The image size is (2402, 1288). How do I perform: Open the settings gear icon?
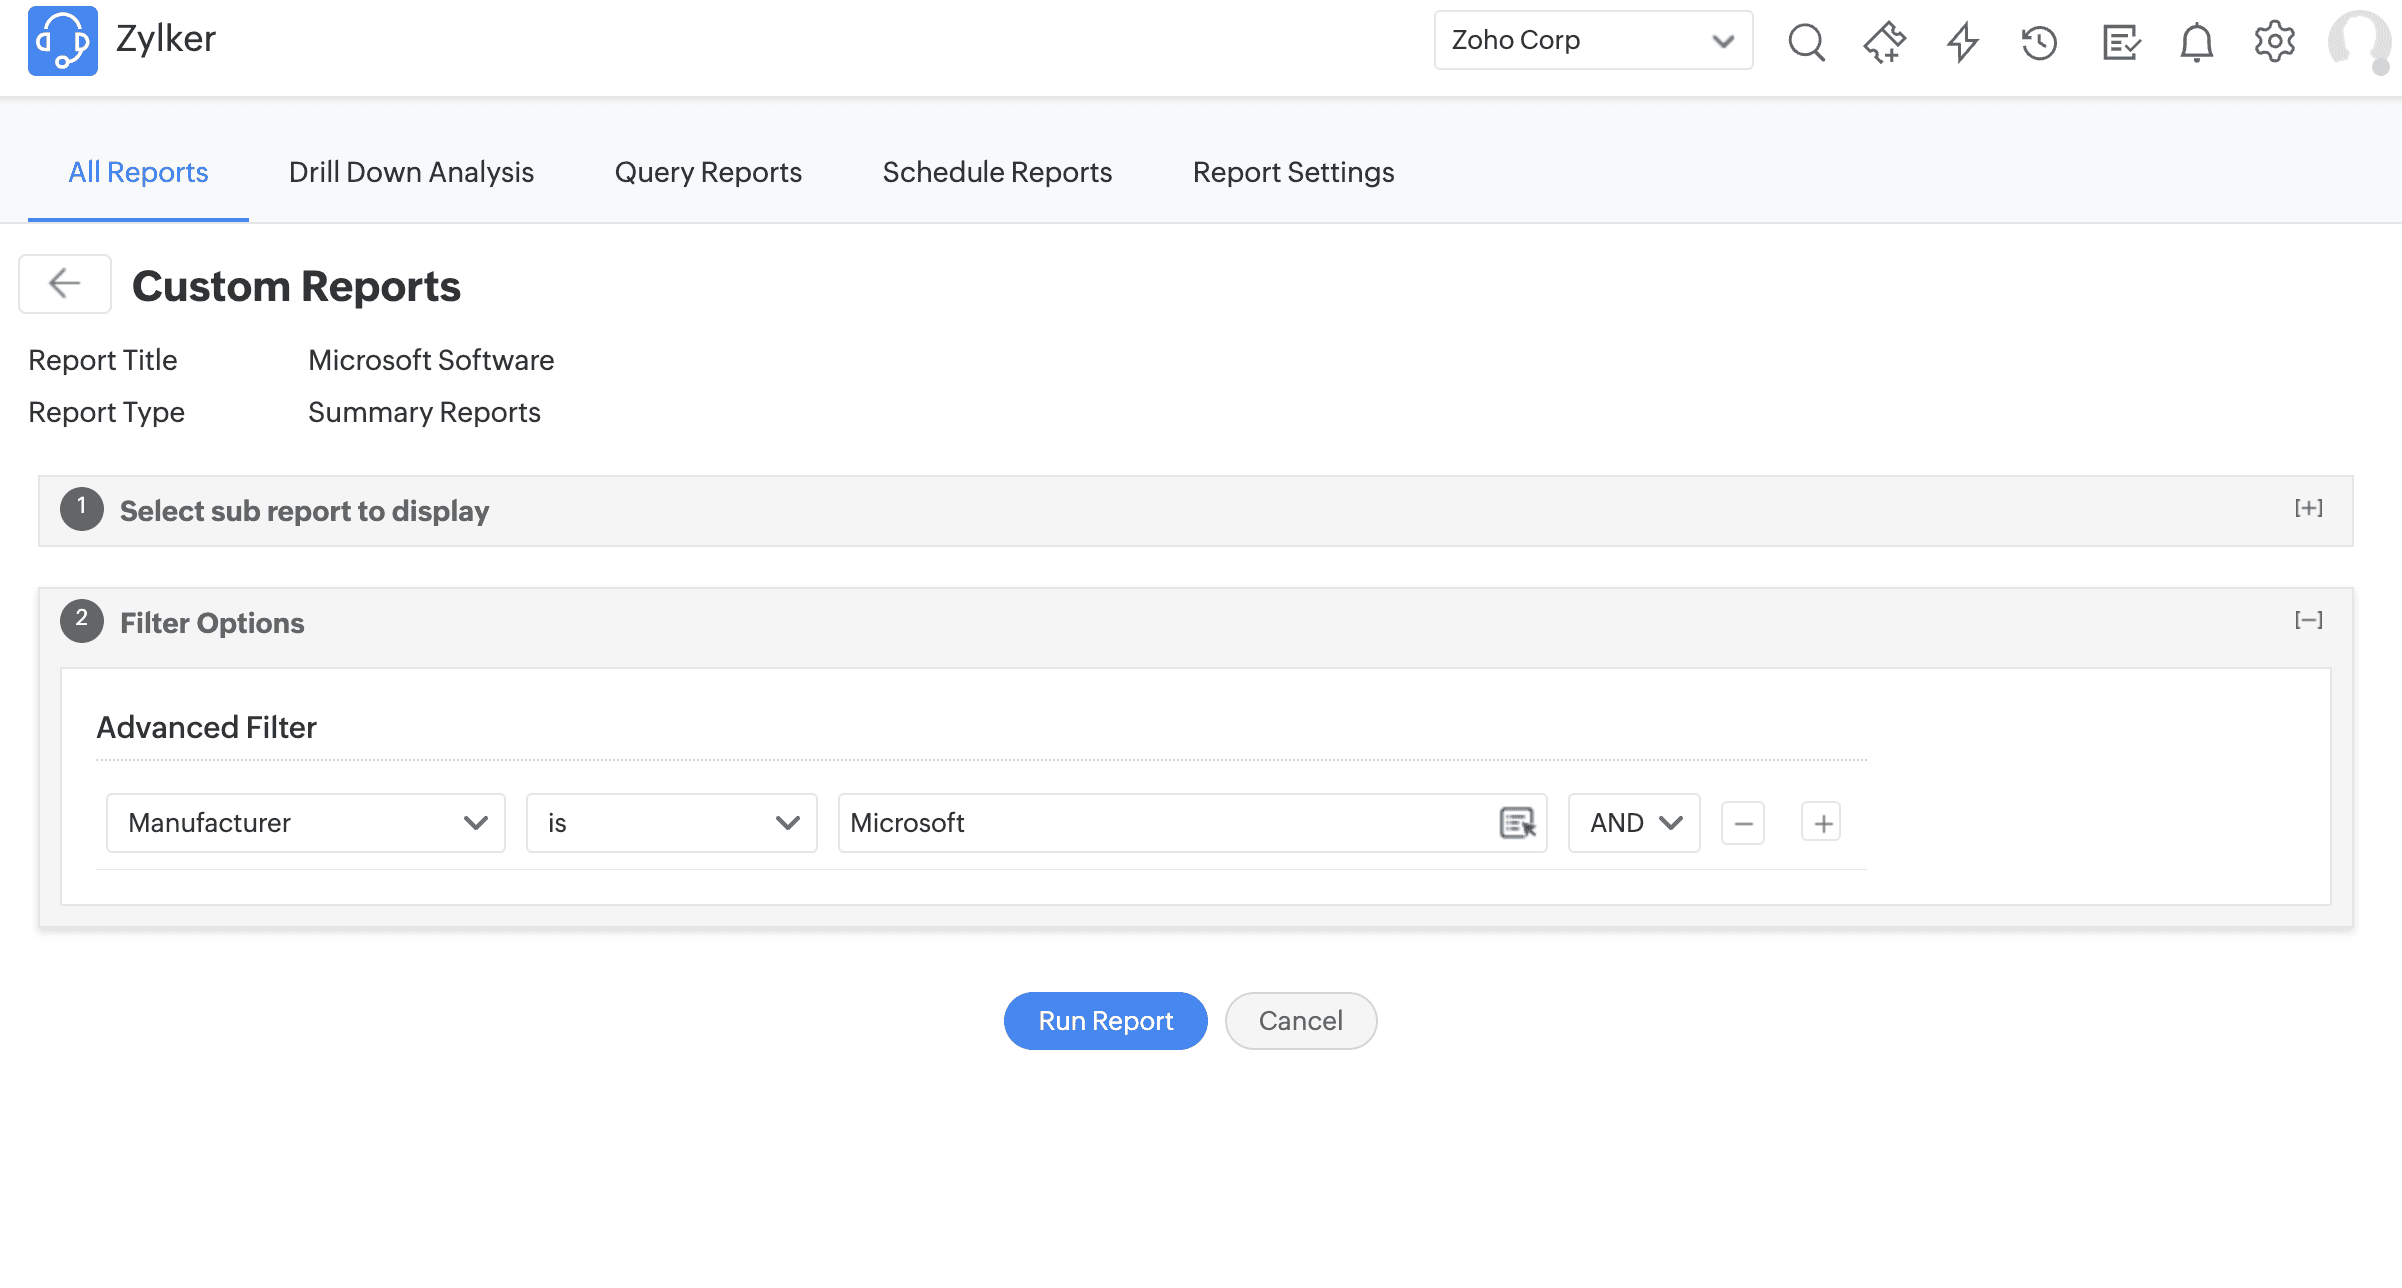point(2274,42)
